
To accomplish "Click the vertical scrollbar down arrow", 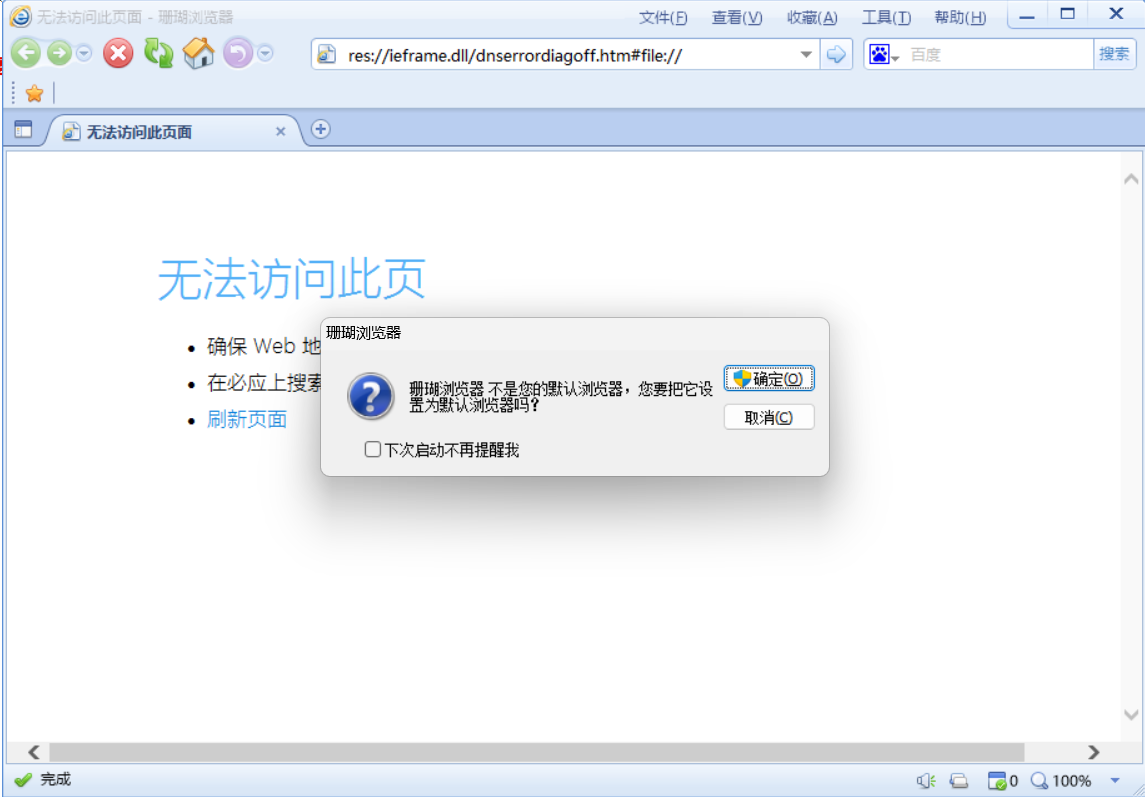I will (1131, 714).
